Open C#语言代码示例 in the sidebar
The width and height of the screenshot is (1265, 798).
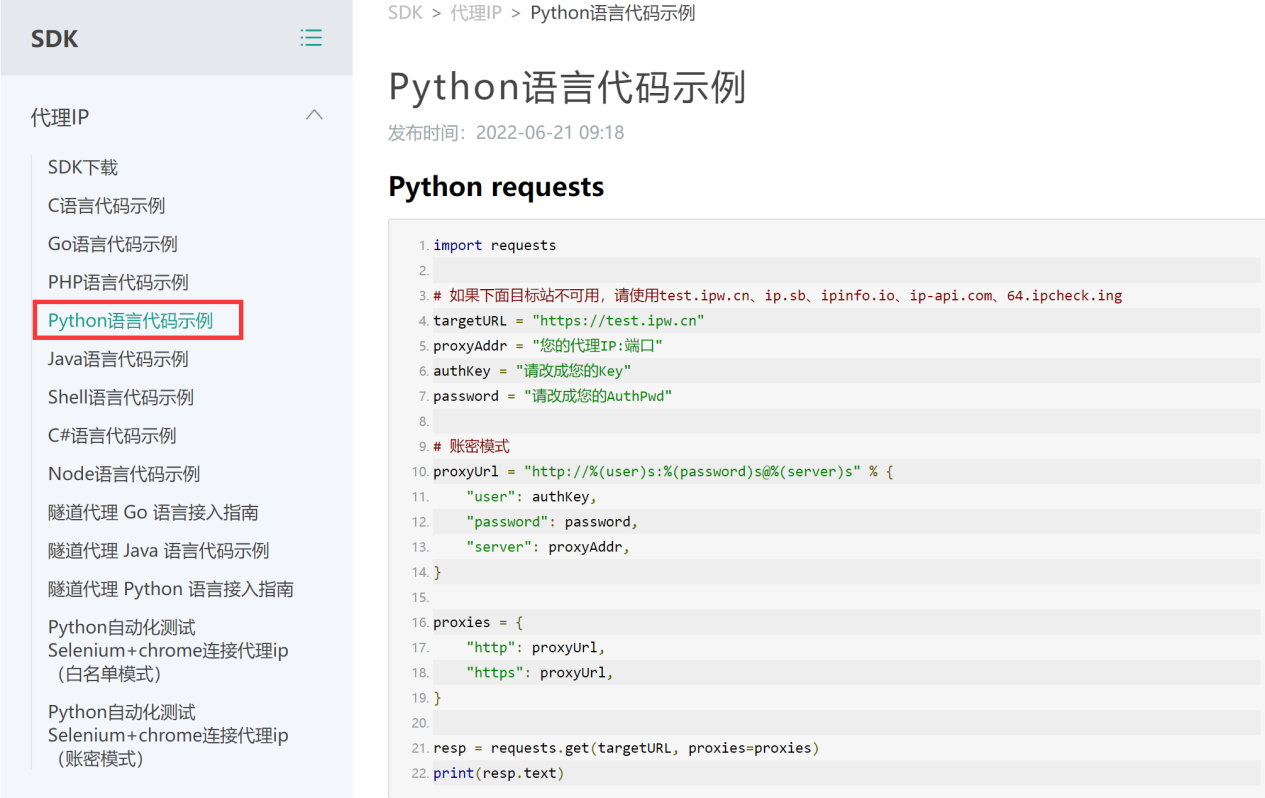112,435
